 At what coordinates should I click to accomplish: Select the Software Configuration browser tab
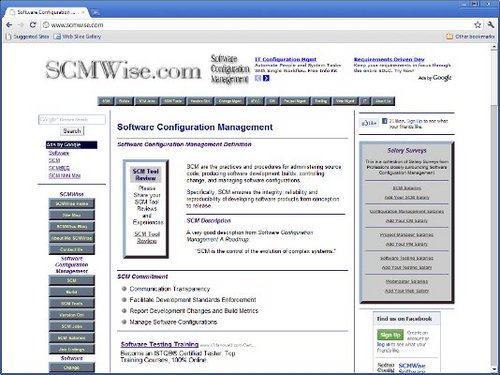pos(47,12)
